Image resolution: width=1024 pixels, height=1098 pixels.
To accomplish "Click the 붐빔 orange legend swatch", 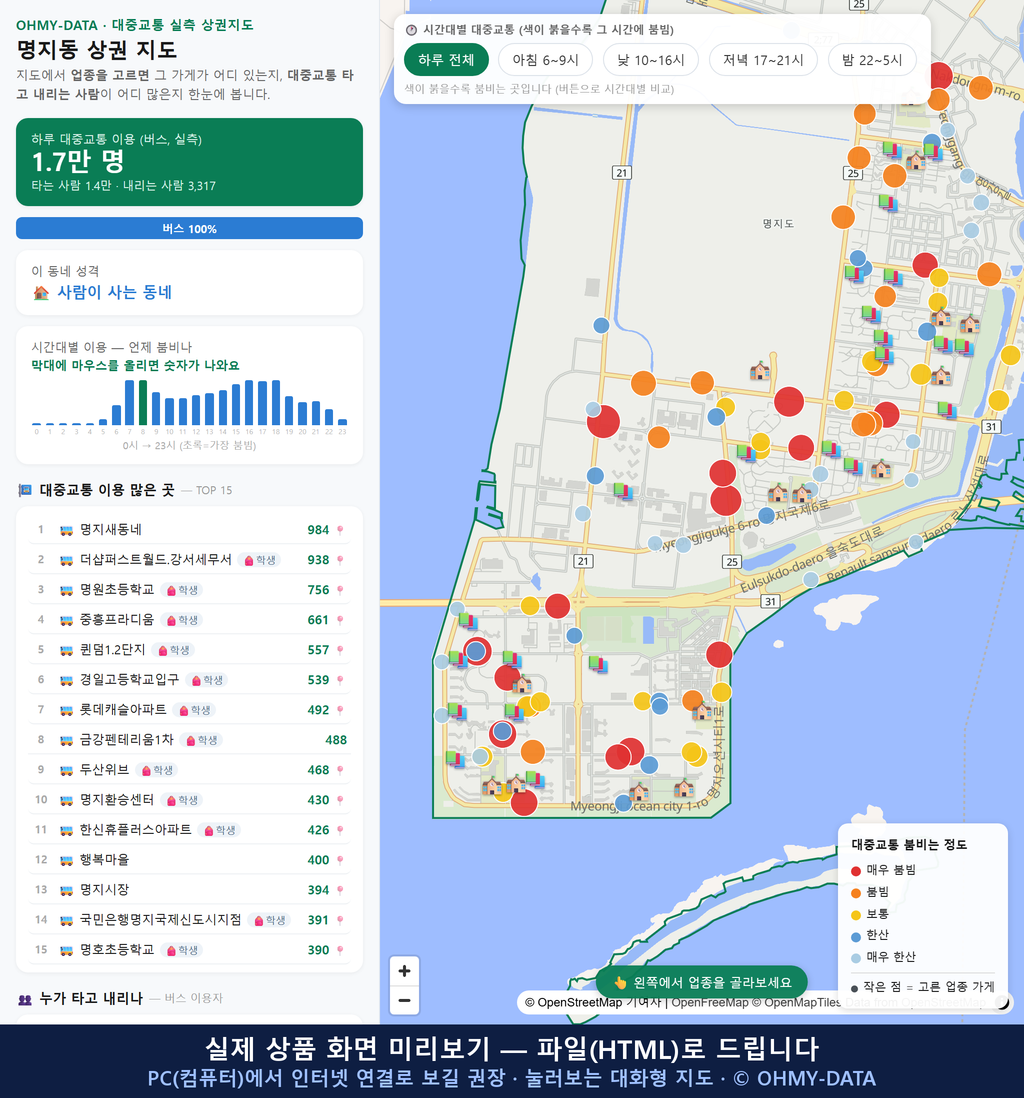I will point(856,893).
